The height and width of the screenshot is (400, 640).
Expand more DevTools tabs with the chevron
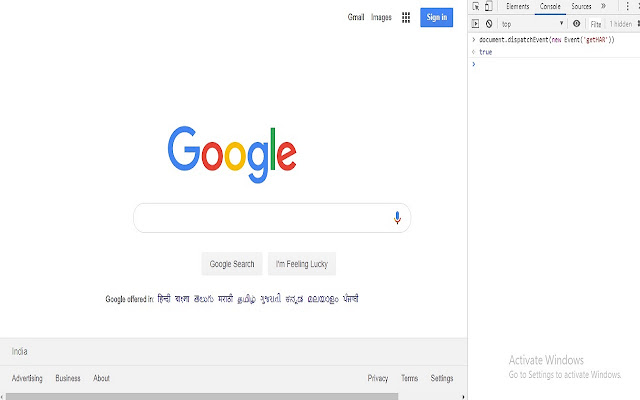[603, 6]
